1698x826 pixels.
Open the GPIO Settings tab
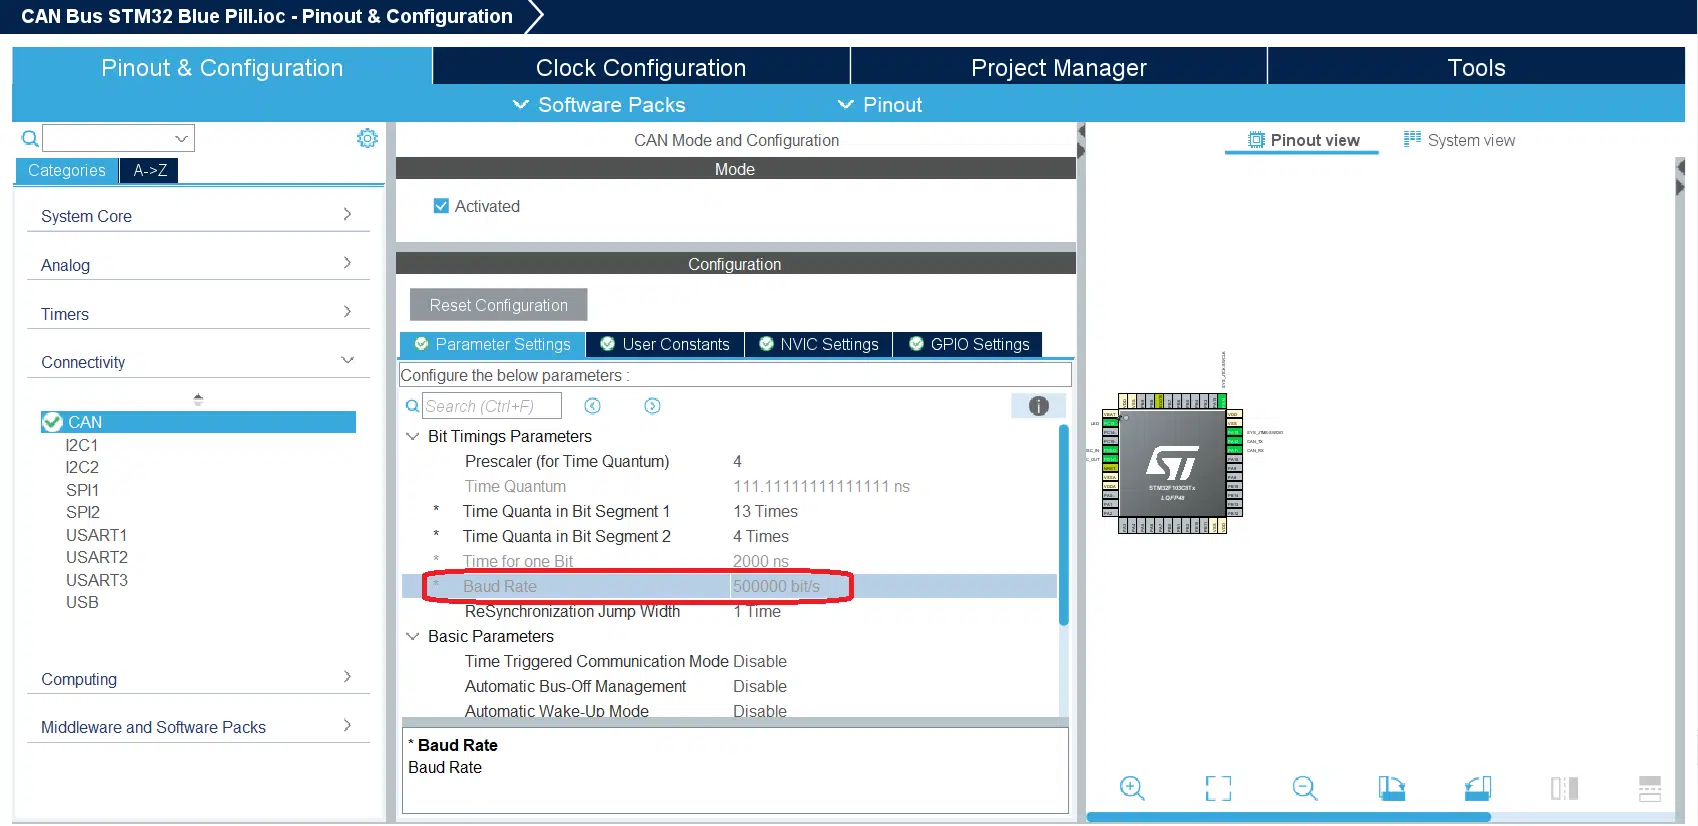pyautogui.click(x=969, y=344)
